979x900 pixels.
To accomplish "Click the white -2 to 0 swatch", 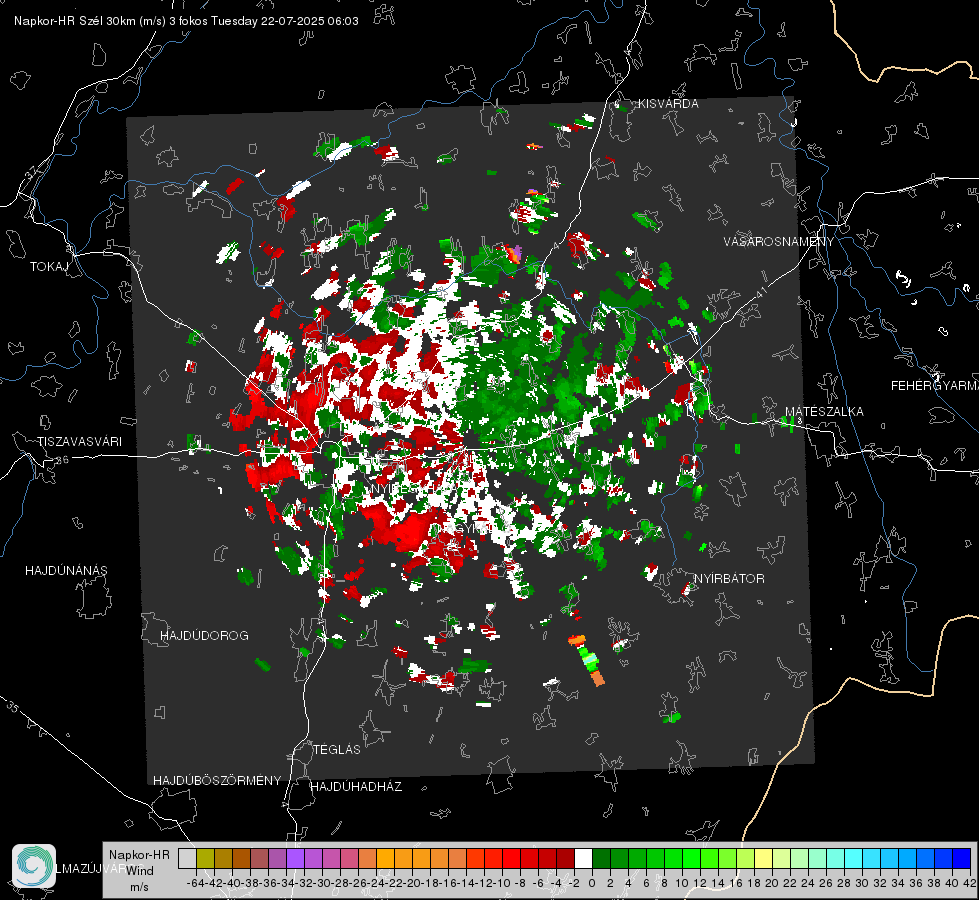I will click(x=583, y=858).
